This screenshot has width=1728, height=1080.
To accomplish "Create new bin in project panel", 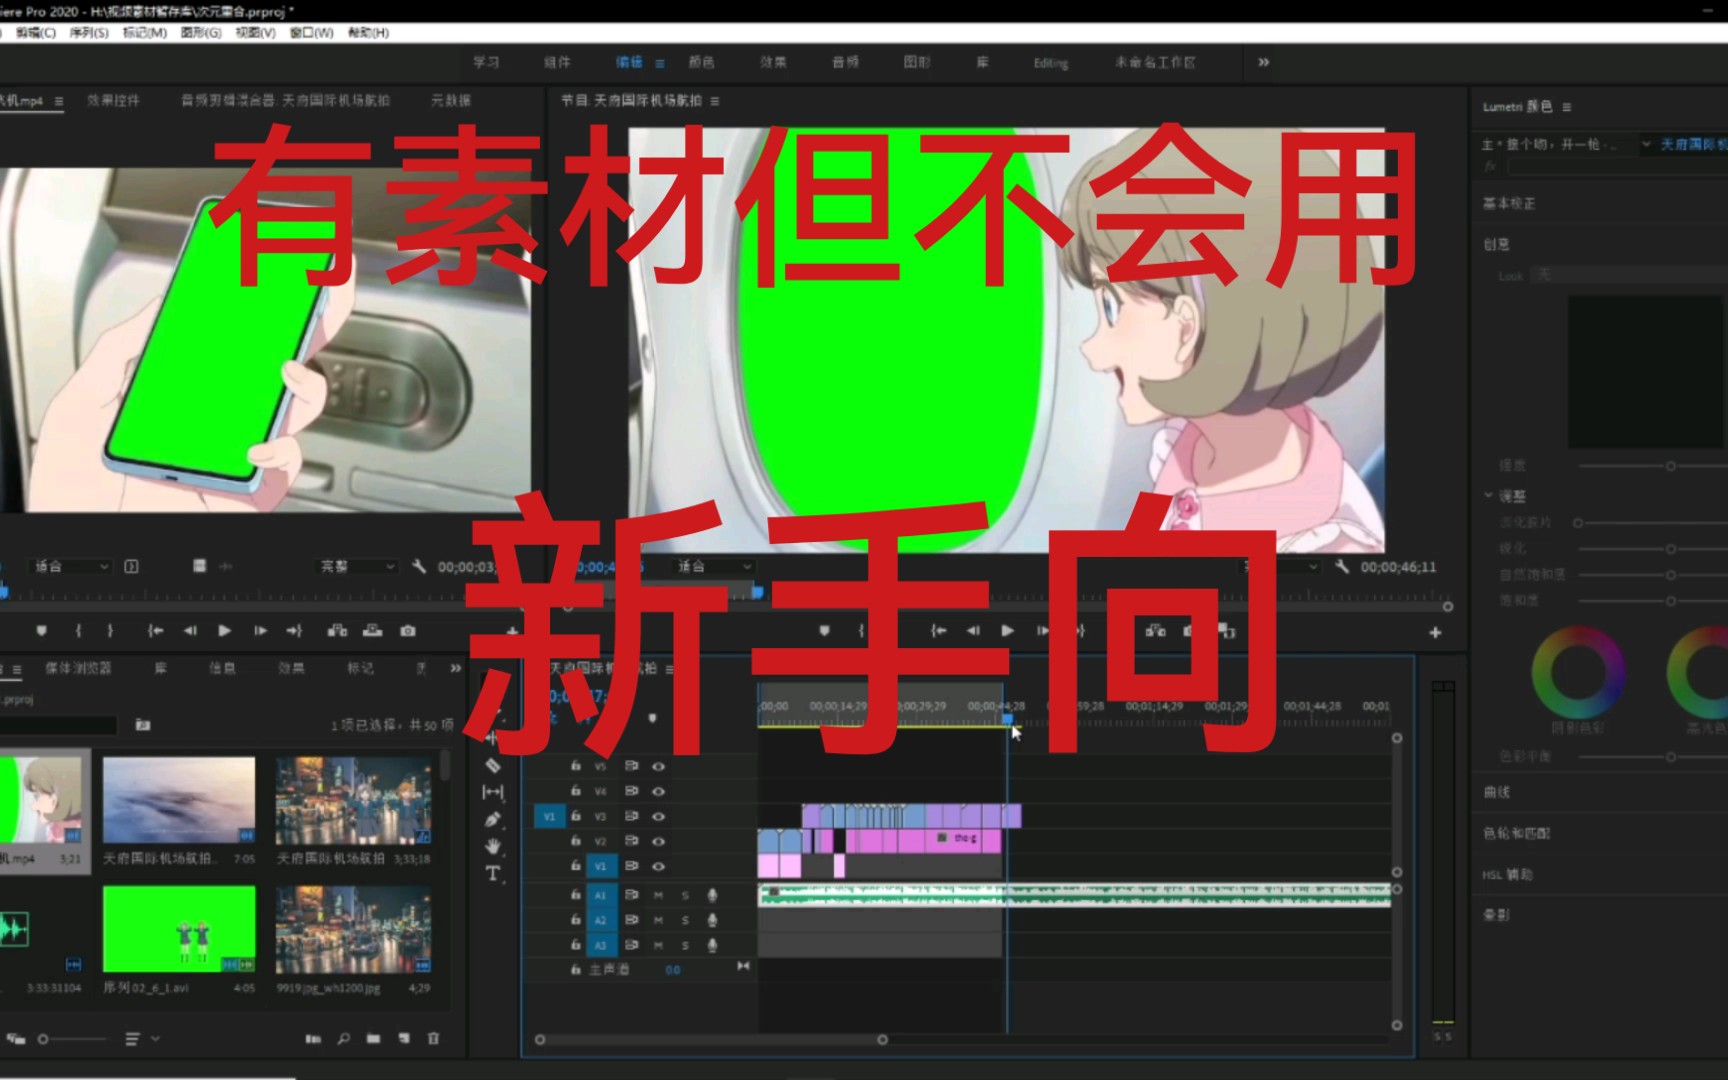I will click(373, 1039).
